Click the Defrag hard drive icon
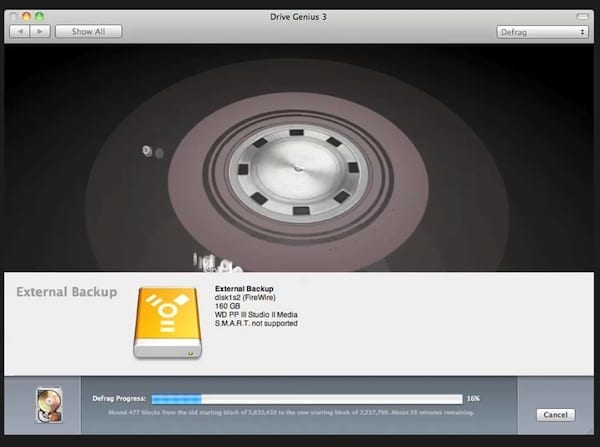Viewport: 600px width, 447px height. (47, 403)
